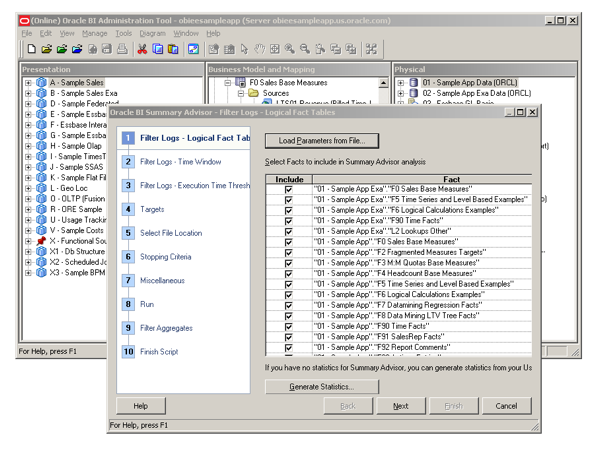Click the Paste toolbar icon

173,49
